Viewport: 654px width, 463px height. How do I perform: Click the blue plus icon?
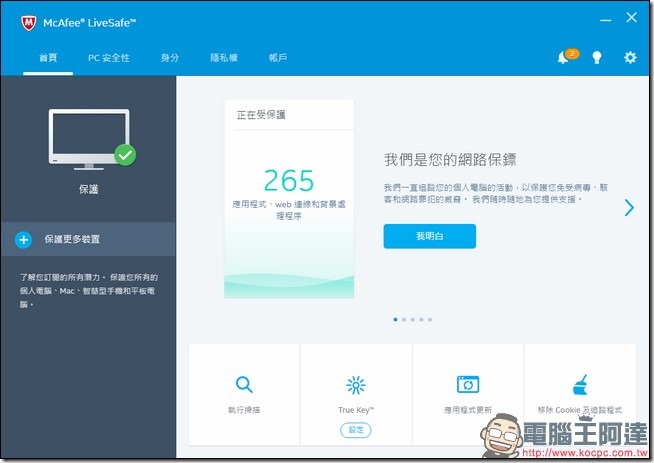[x=24, y=239]
